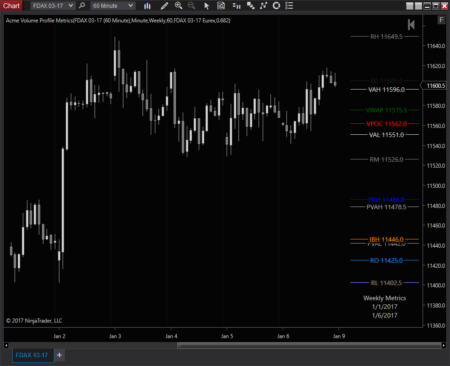Click the zoom in magnifier icon
450x366 pixels.
pyautogui.click(x=178, y=6)
